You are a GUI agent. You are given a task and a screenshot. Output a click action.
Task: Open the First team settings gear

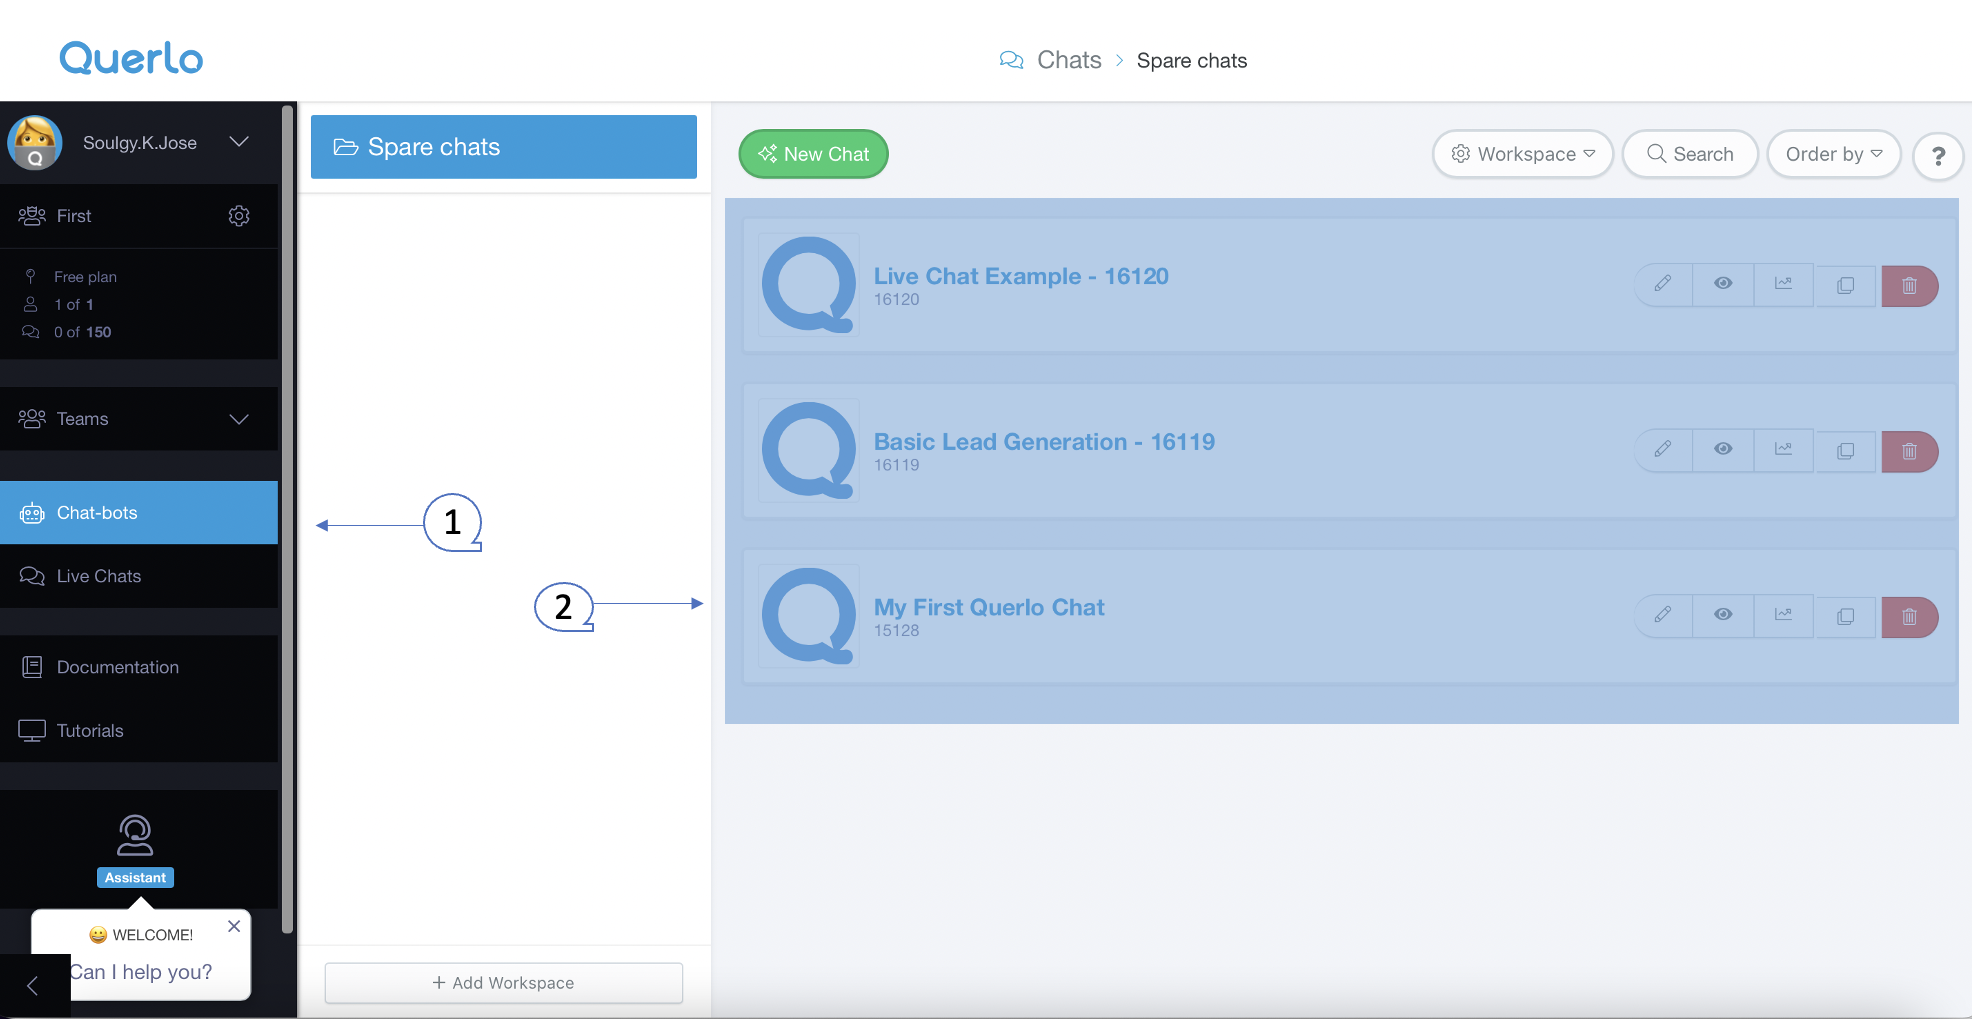(x=239, y=215)
